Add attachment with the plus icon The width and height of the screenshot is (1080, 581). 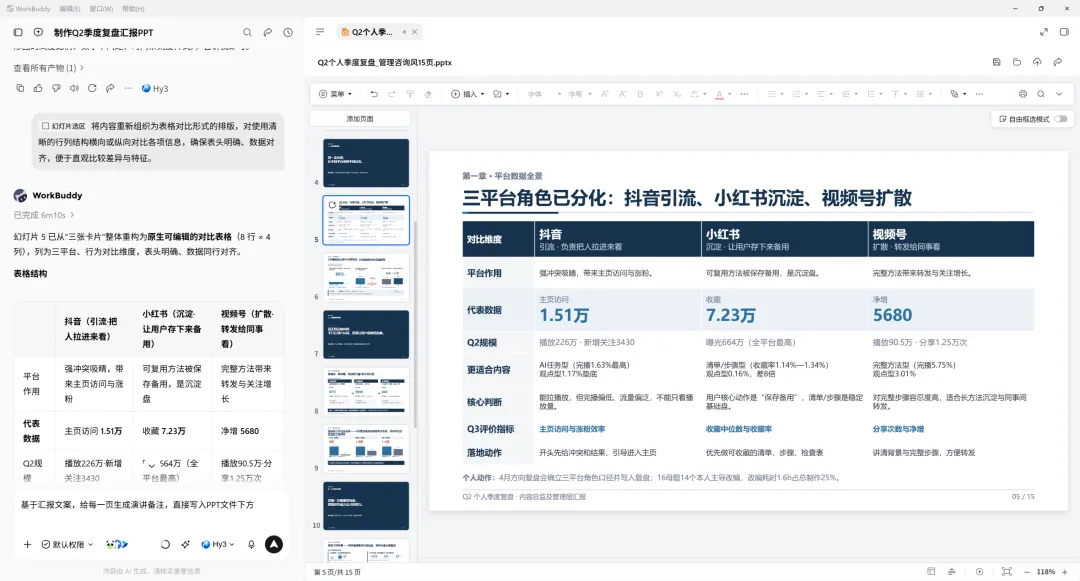pyautogui.click(x=28, y=545)
